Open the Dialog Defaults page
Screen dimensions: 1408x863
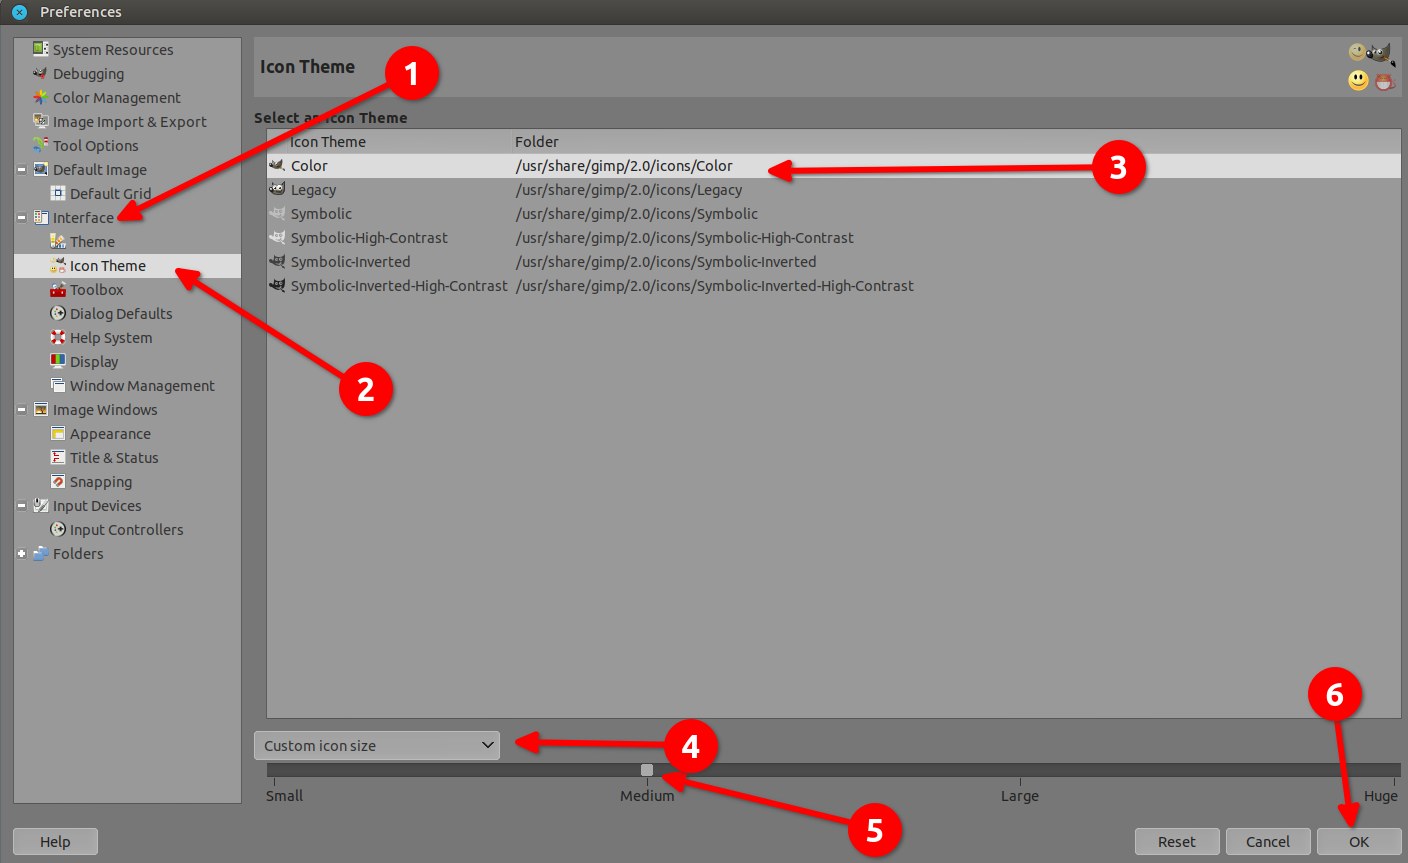click(x=121, y=313)
